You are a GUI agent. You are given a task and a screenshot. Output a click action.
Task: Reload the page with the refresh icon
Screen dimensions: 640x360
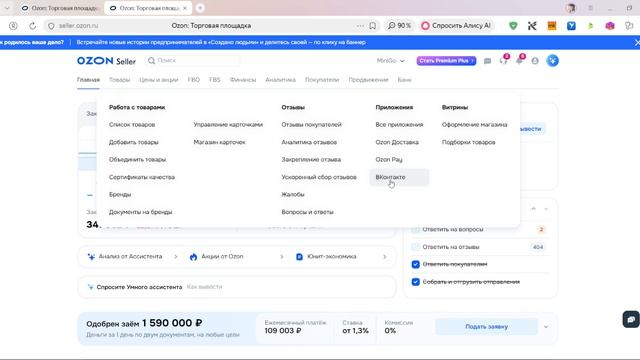pos(32,26)
